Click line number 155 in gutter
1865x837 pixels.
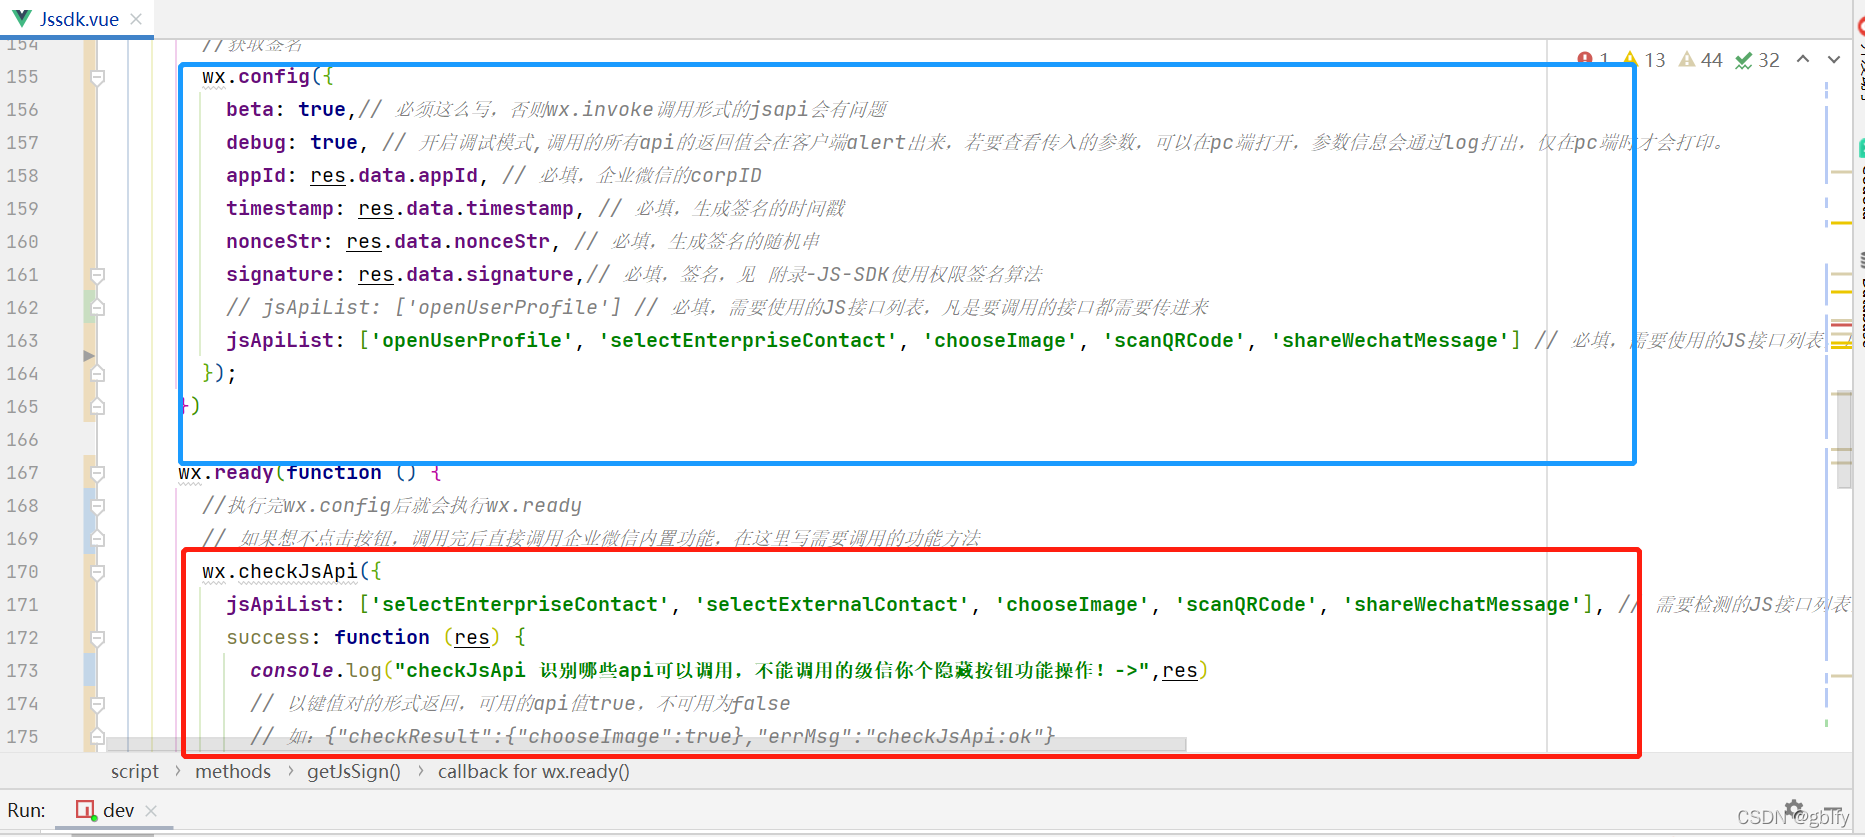(22, 77)
